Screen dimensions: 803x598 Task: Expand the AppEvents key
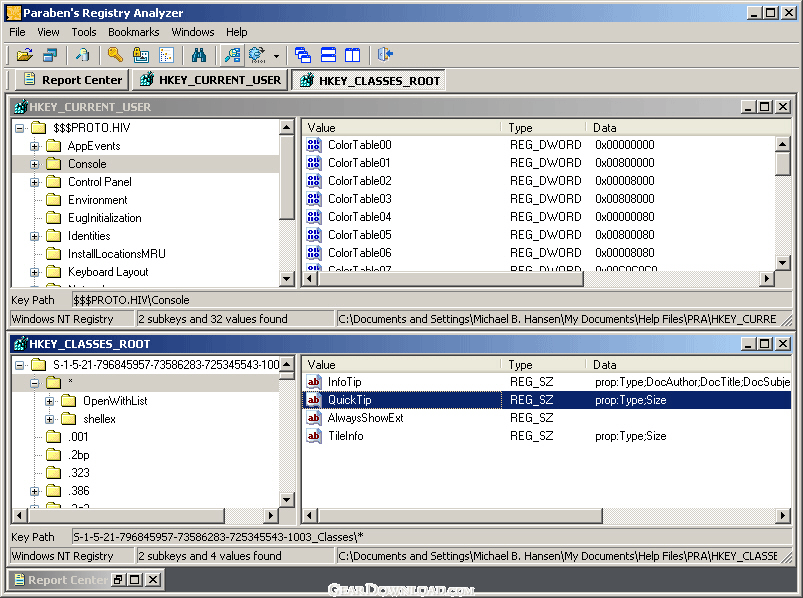pyautogui.click(x=34, y=146)
